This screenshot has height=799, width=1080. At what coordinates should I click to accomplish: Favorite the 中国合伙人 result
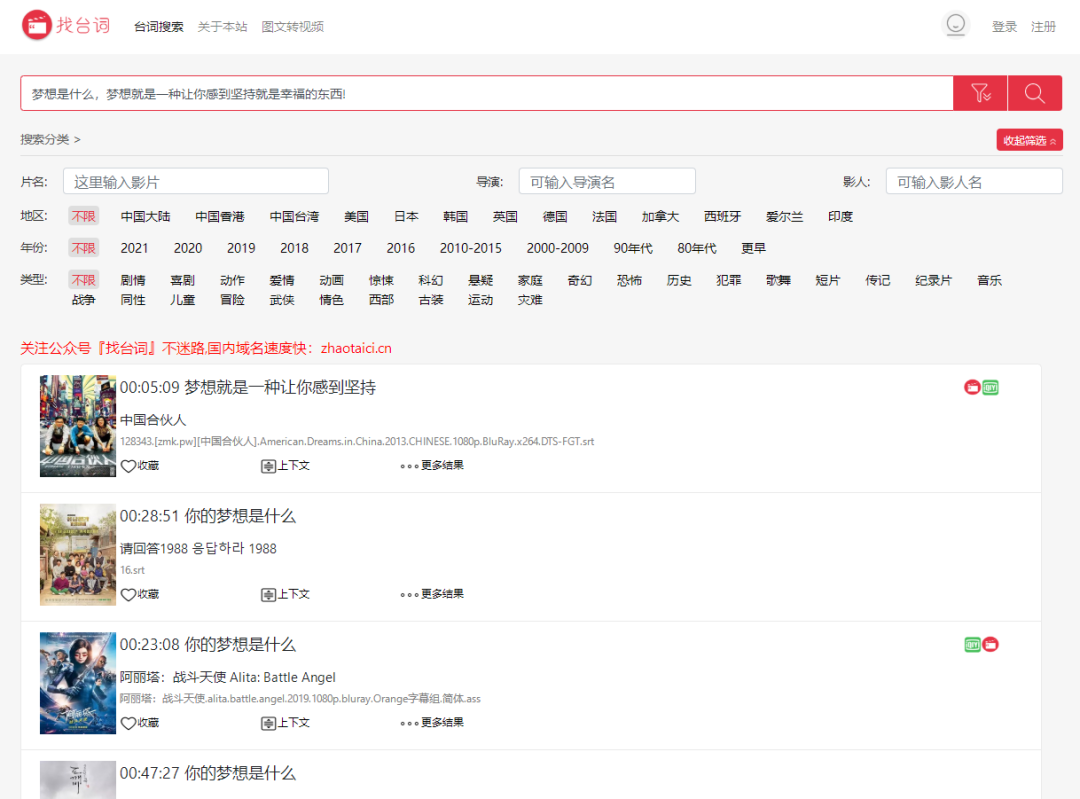click(x=140, y=466)
